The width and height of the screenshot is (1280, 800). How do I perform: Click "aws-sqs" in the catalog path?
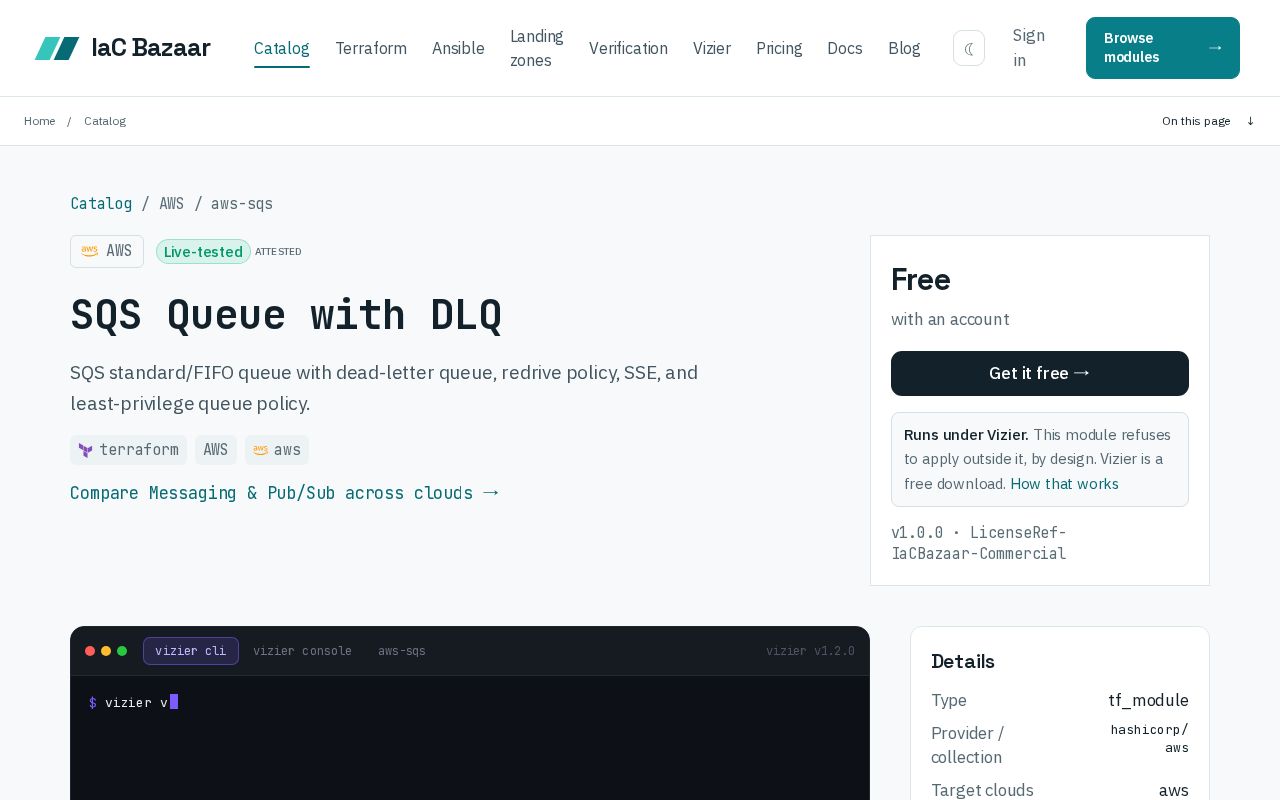pos(242,204)
